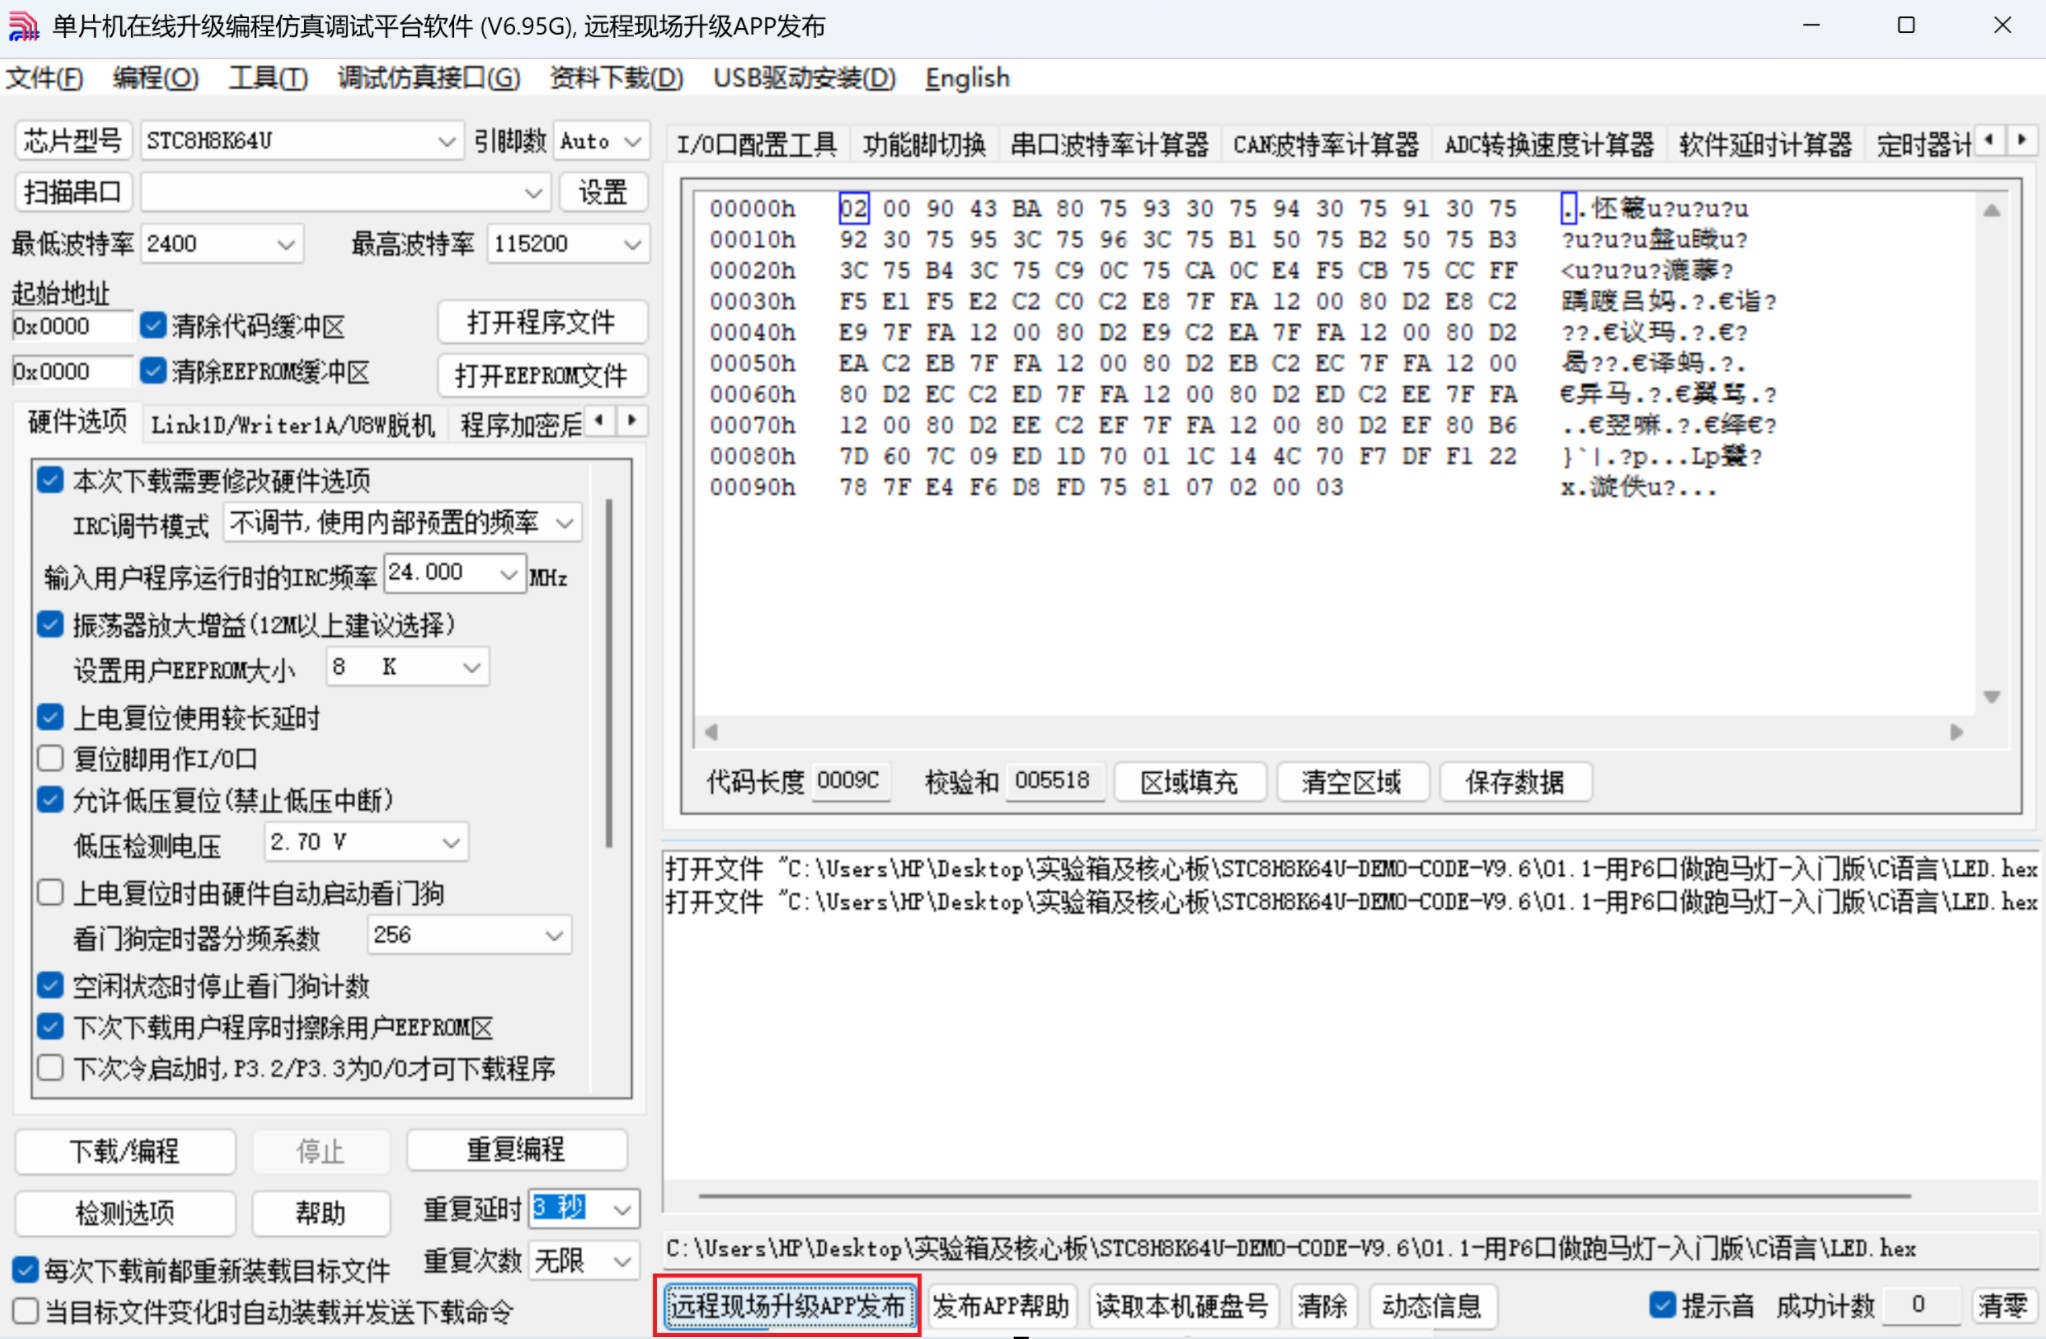2046x1339 pixels.
Task: Switch to Link1D/Writer1A/U8W脱机 tab
Action: [293, 425]
